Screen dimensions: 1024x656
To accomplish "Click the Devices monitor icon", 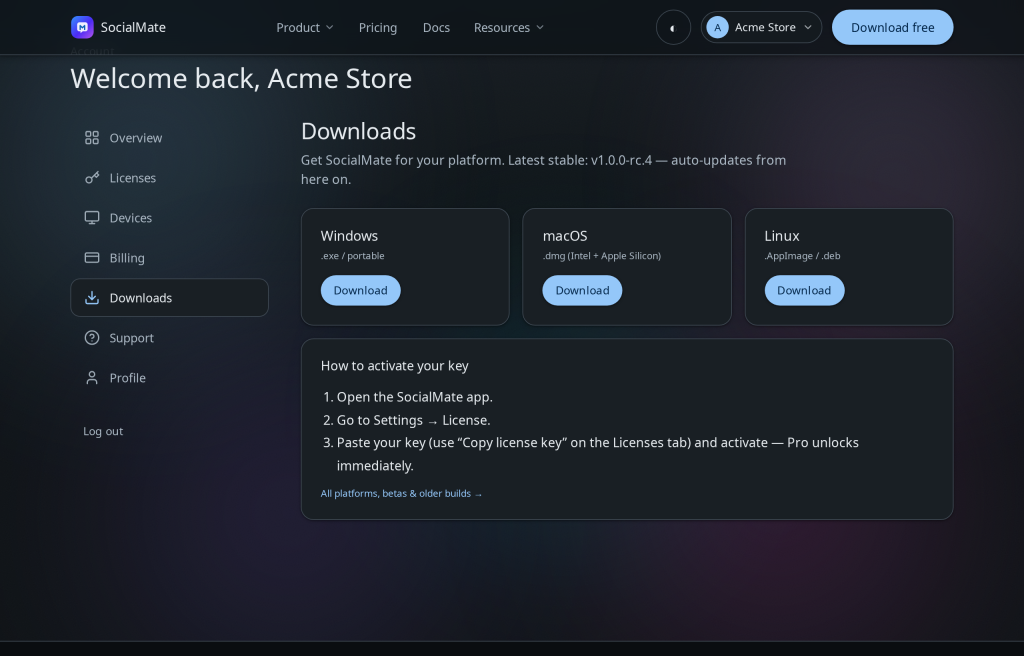I will point(92,218).
